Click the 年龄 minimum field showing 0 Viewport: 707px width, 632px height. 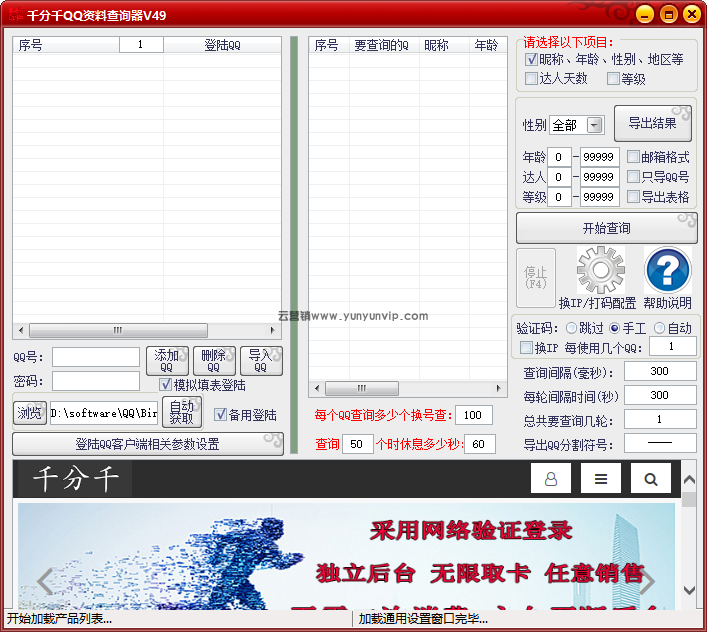[x=559, y=157]
